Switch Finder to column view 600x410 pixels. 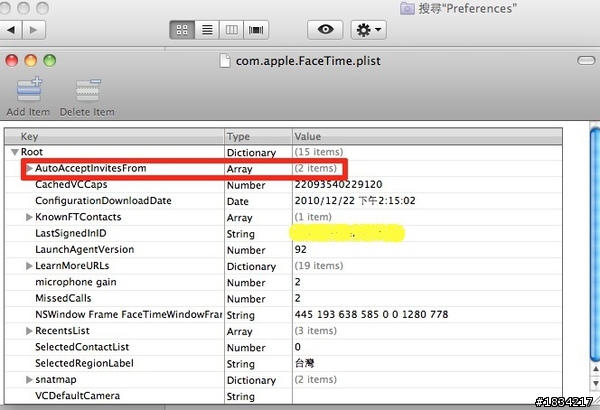pyautogui.click(x=232, y=30)
